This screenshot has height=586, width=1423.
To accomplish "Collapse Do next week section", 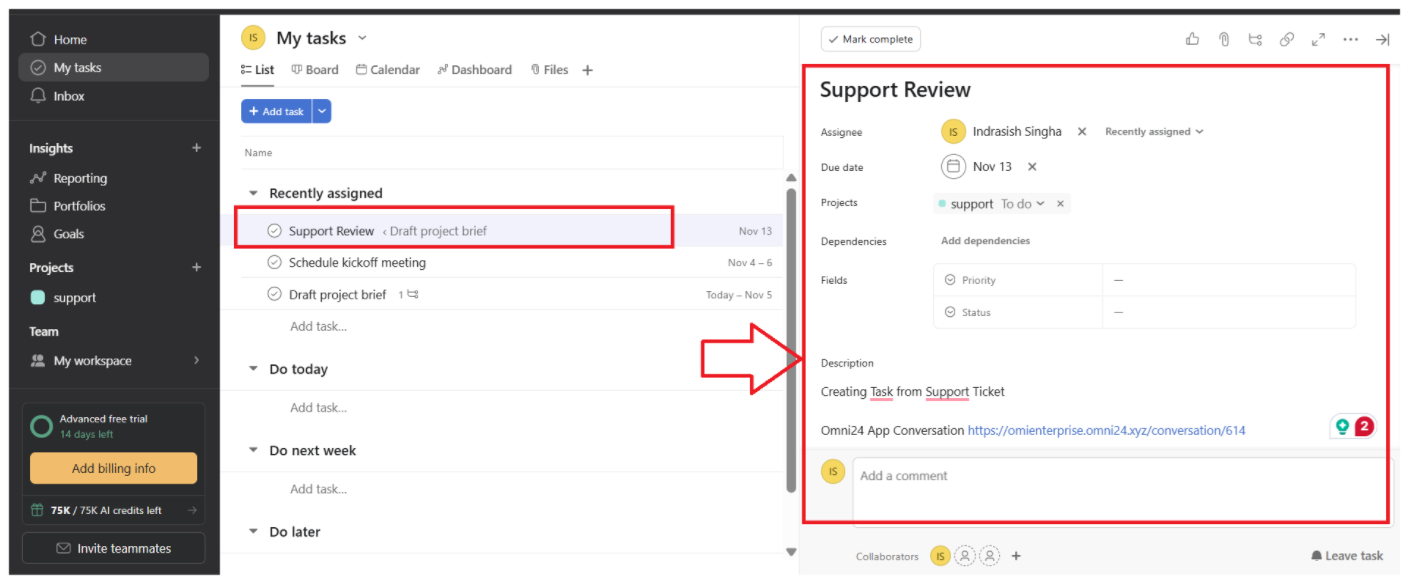I will pos(253,451).
